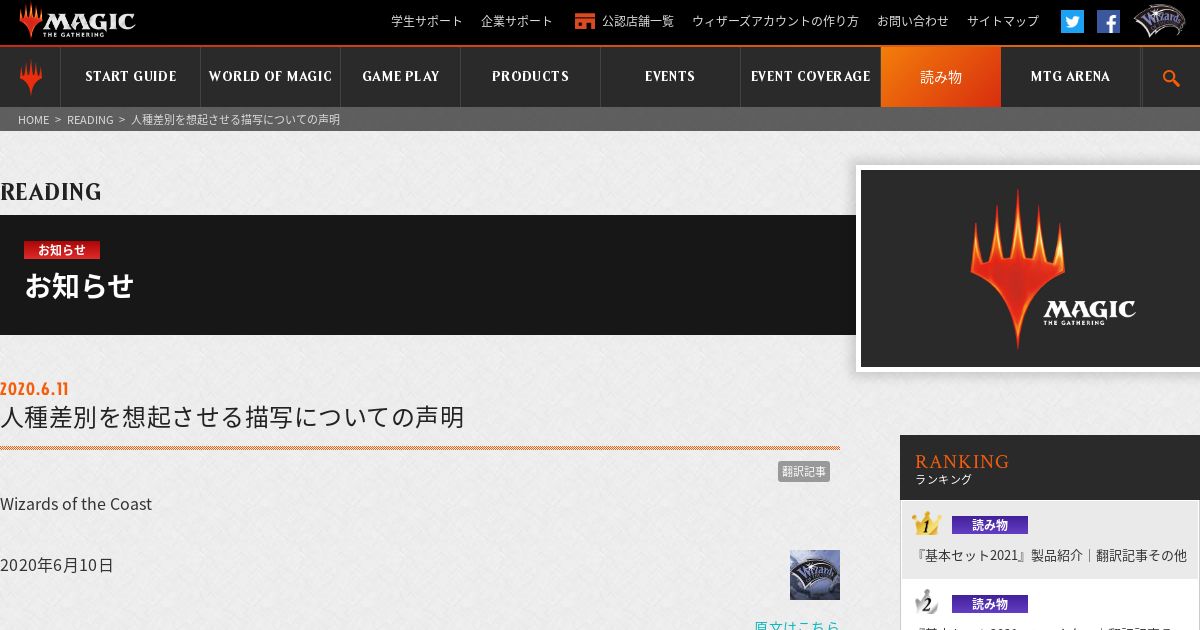Open EVENT COVERAGE menu

(x=810, y=77)
